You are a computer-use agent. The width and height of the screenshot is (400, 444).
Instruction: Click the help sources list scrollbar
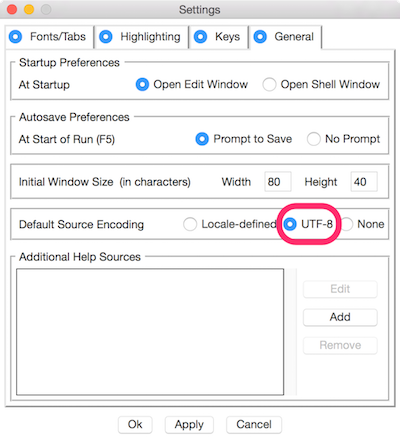(x=291, y=332)
